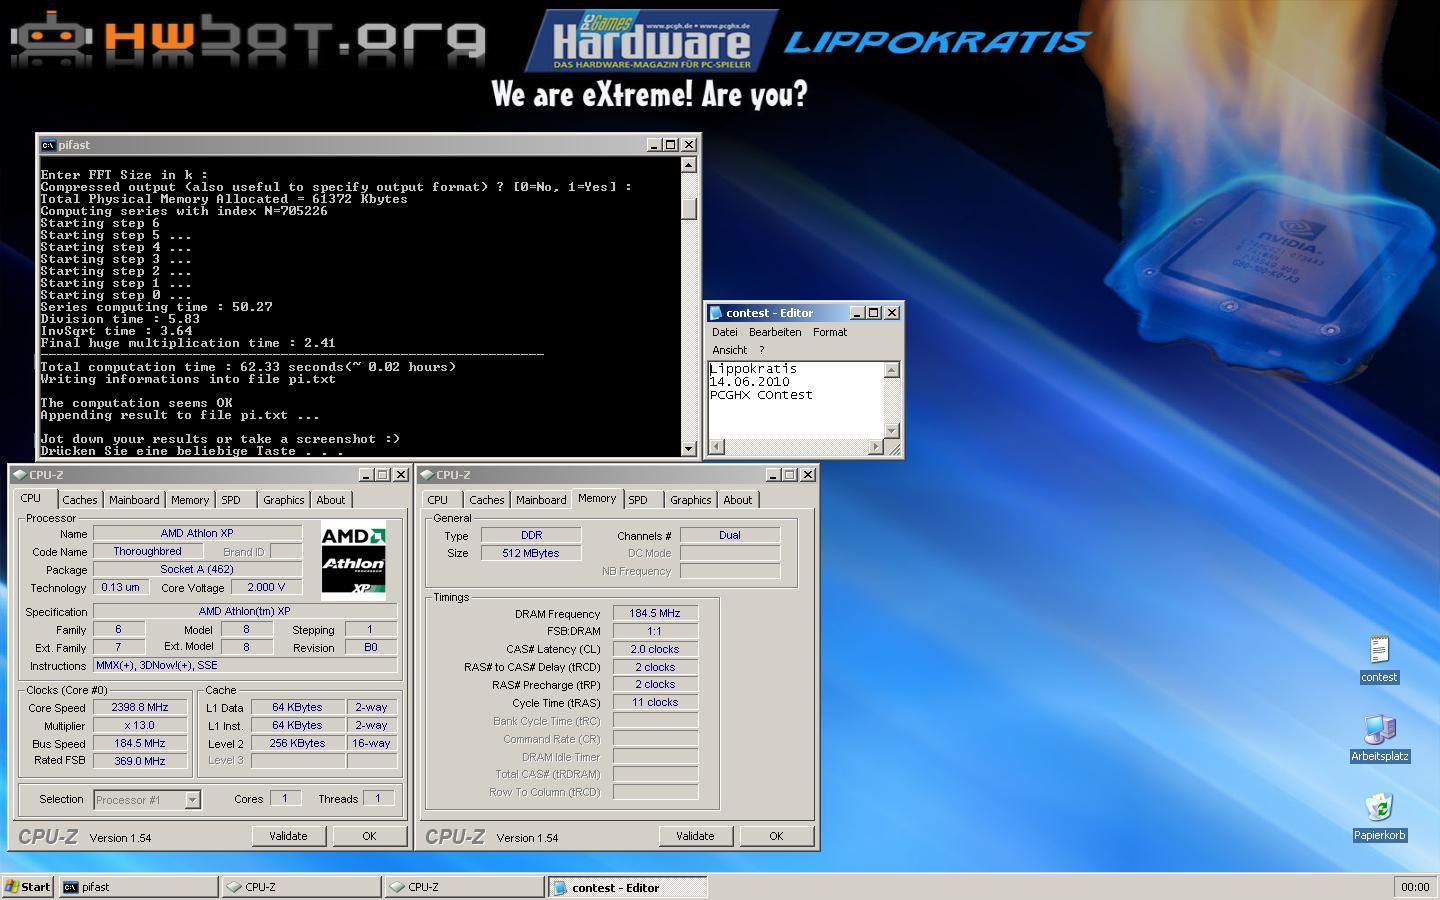Click OK in the right CPU-Z window
This screenshot has width=1440, height=900.
[x=776, y=836]
